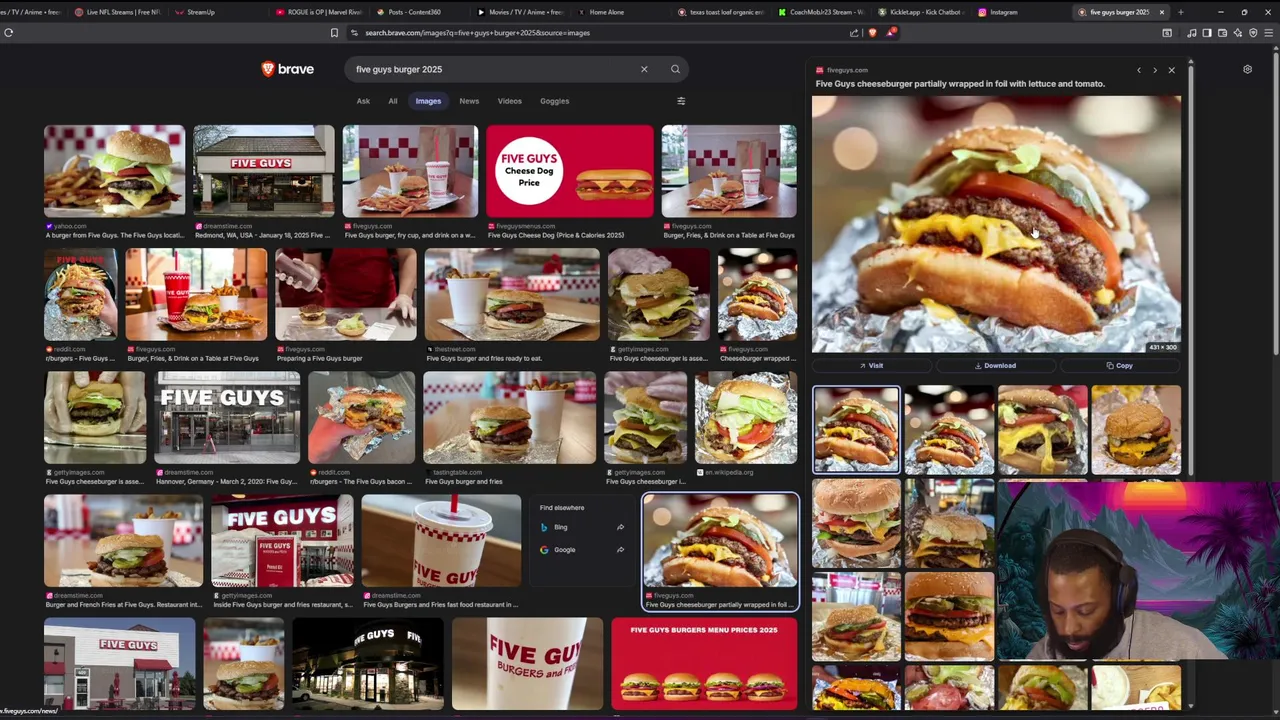The width and height of the screenshot is (1280, 720).
Task: Reload the page from browser toolbar
Action: coord(8,33)
